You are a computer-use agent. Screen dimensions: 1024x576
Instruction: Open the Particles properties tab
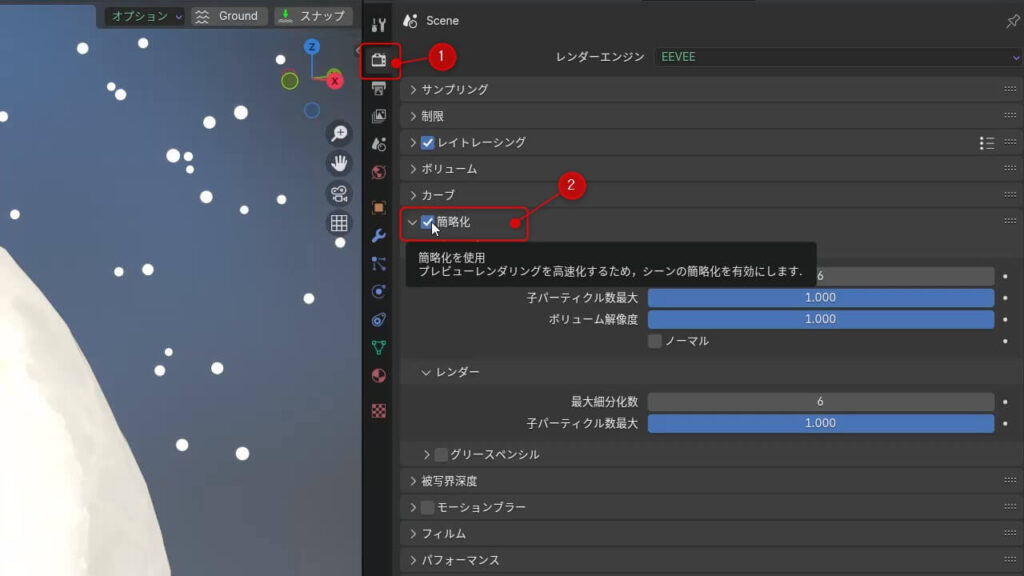[x=379, y=264]
